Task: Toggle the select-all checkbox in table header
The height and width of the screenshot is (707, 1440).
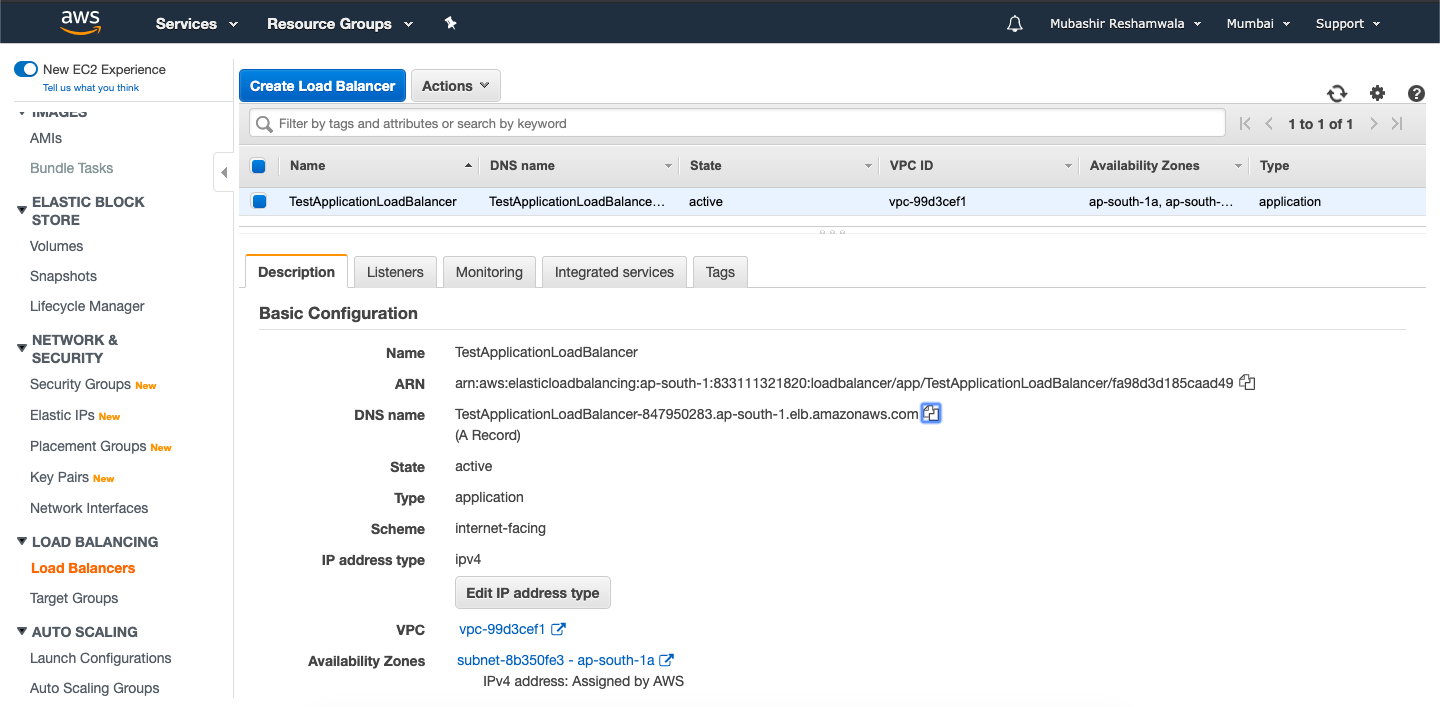Action: pos(258,166)
